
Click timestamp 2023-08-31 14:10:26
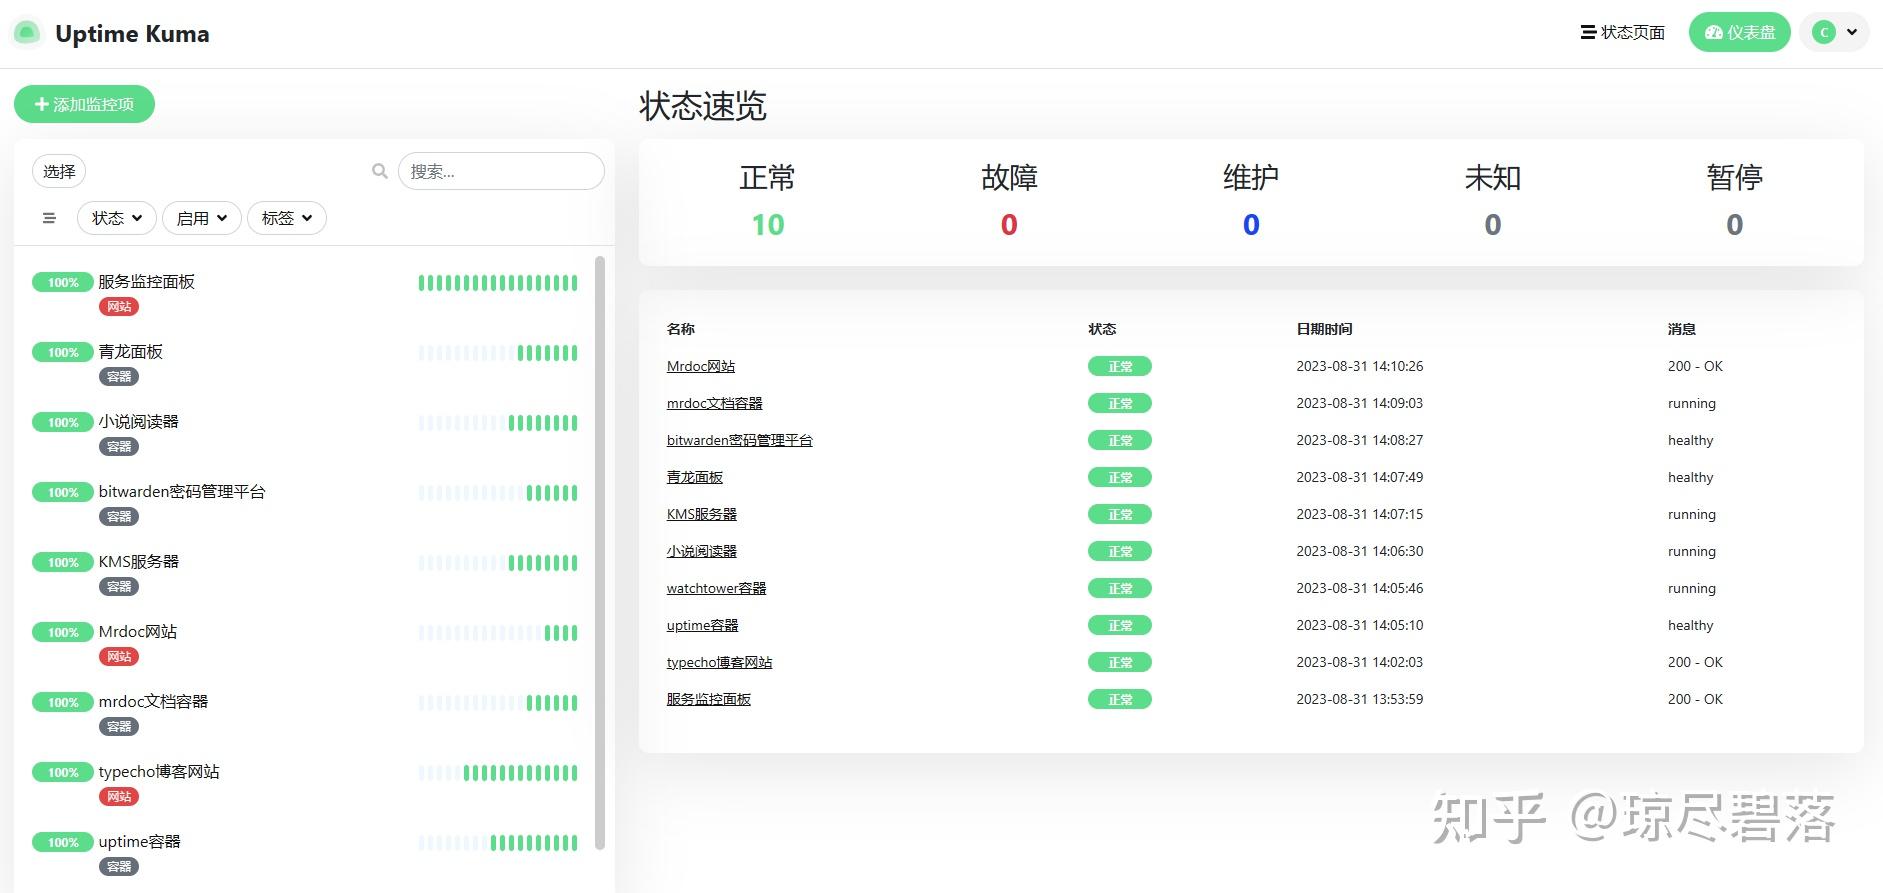[x=1360, y=366]
